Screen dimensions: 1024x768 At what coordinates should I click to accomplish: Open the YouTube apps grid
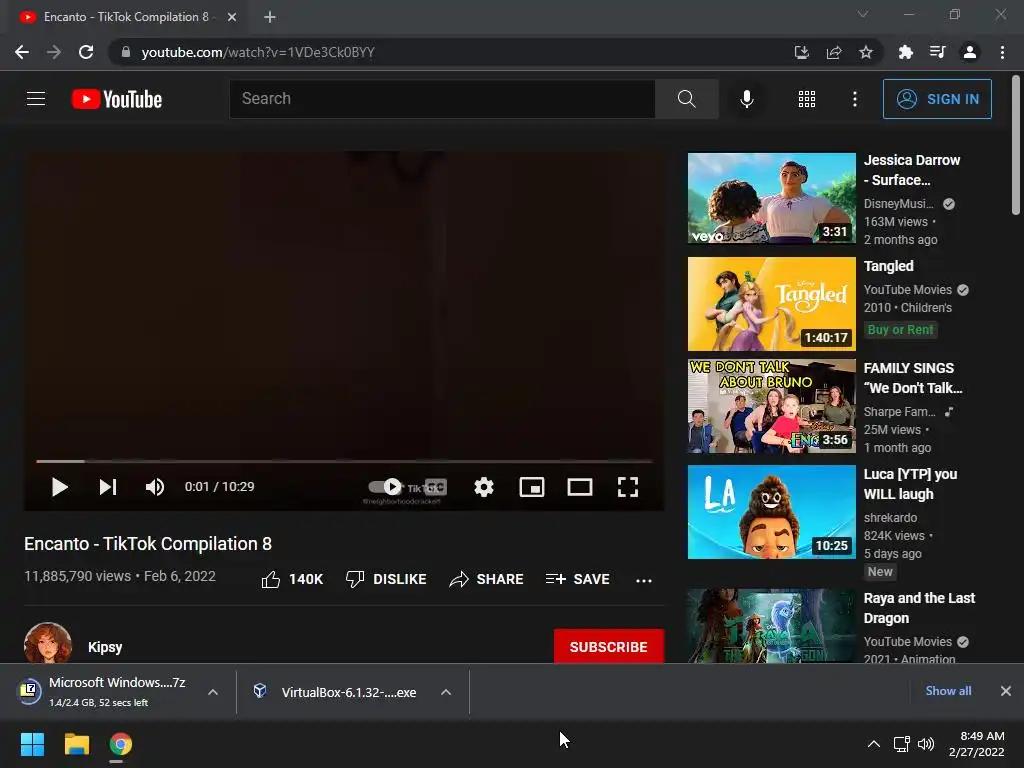(x=807, y=99)
